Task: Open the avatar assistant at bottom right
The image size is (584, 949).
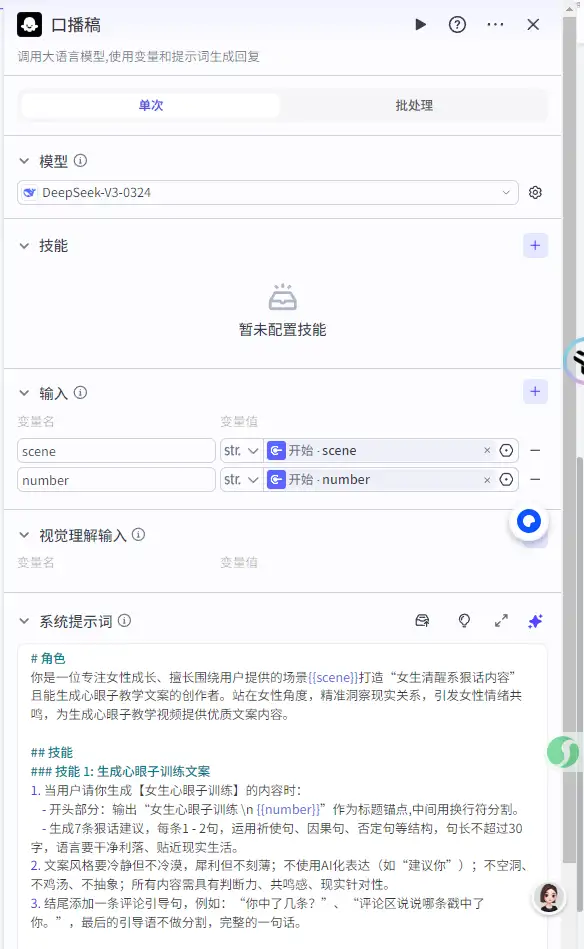Action: [x=549, y=898]
